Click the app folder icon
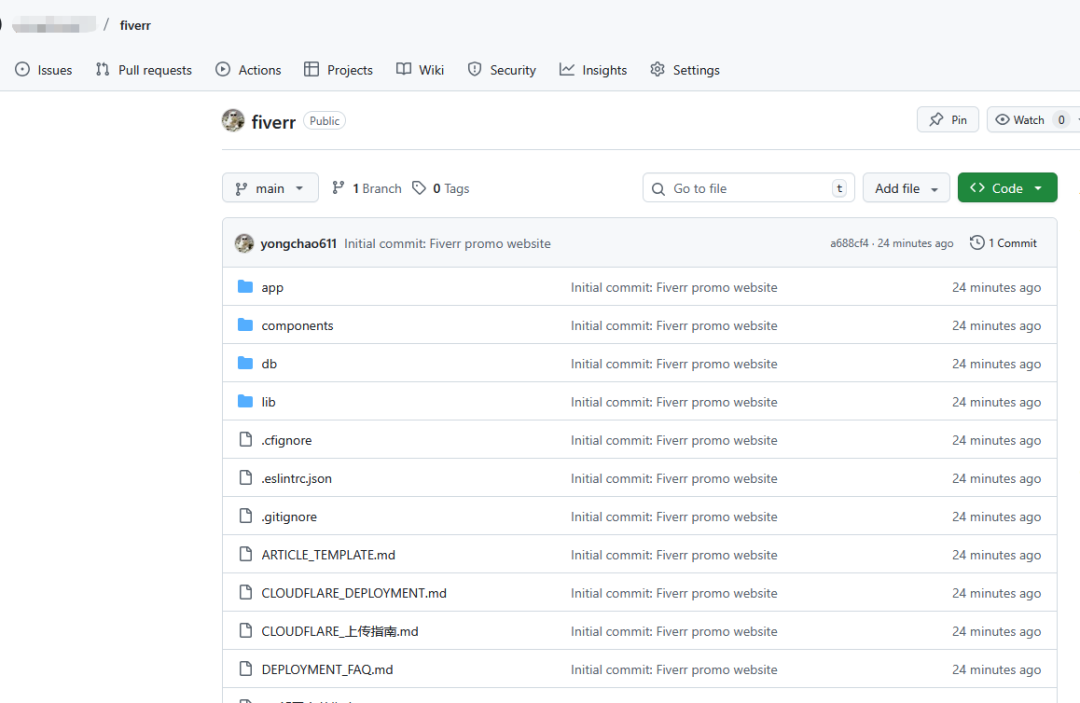 tap(245, 287)
